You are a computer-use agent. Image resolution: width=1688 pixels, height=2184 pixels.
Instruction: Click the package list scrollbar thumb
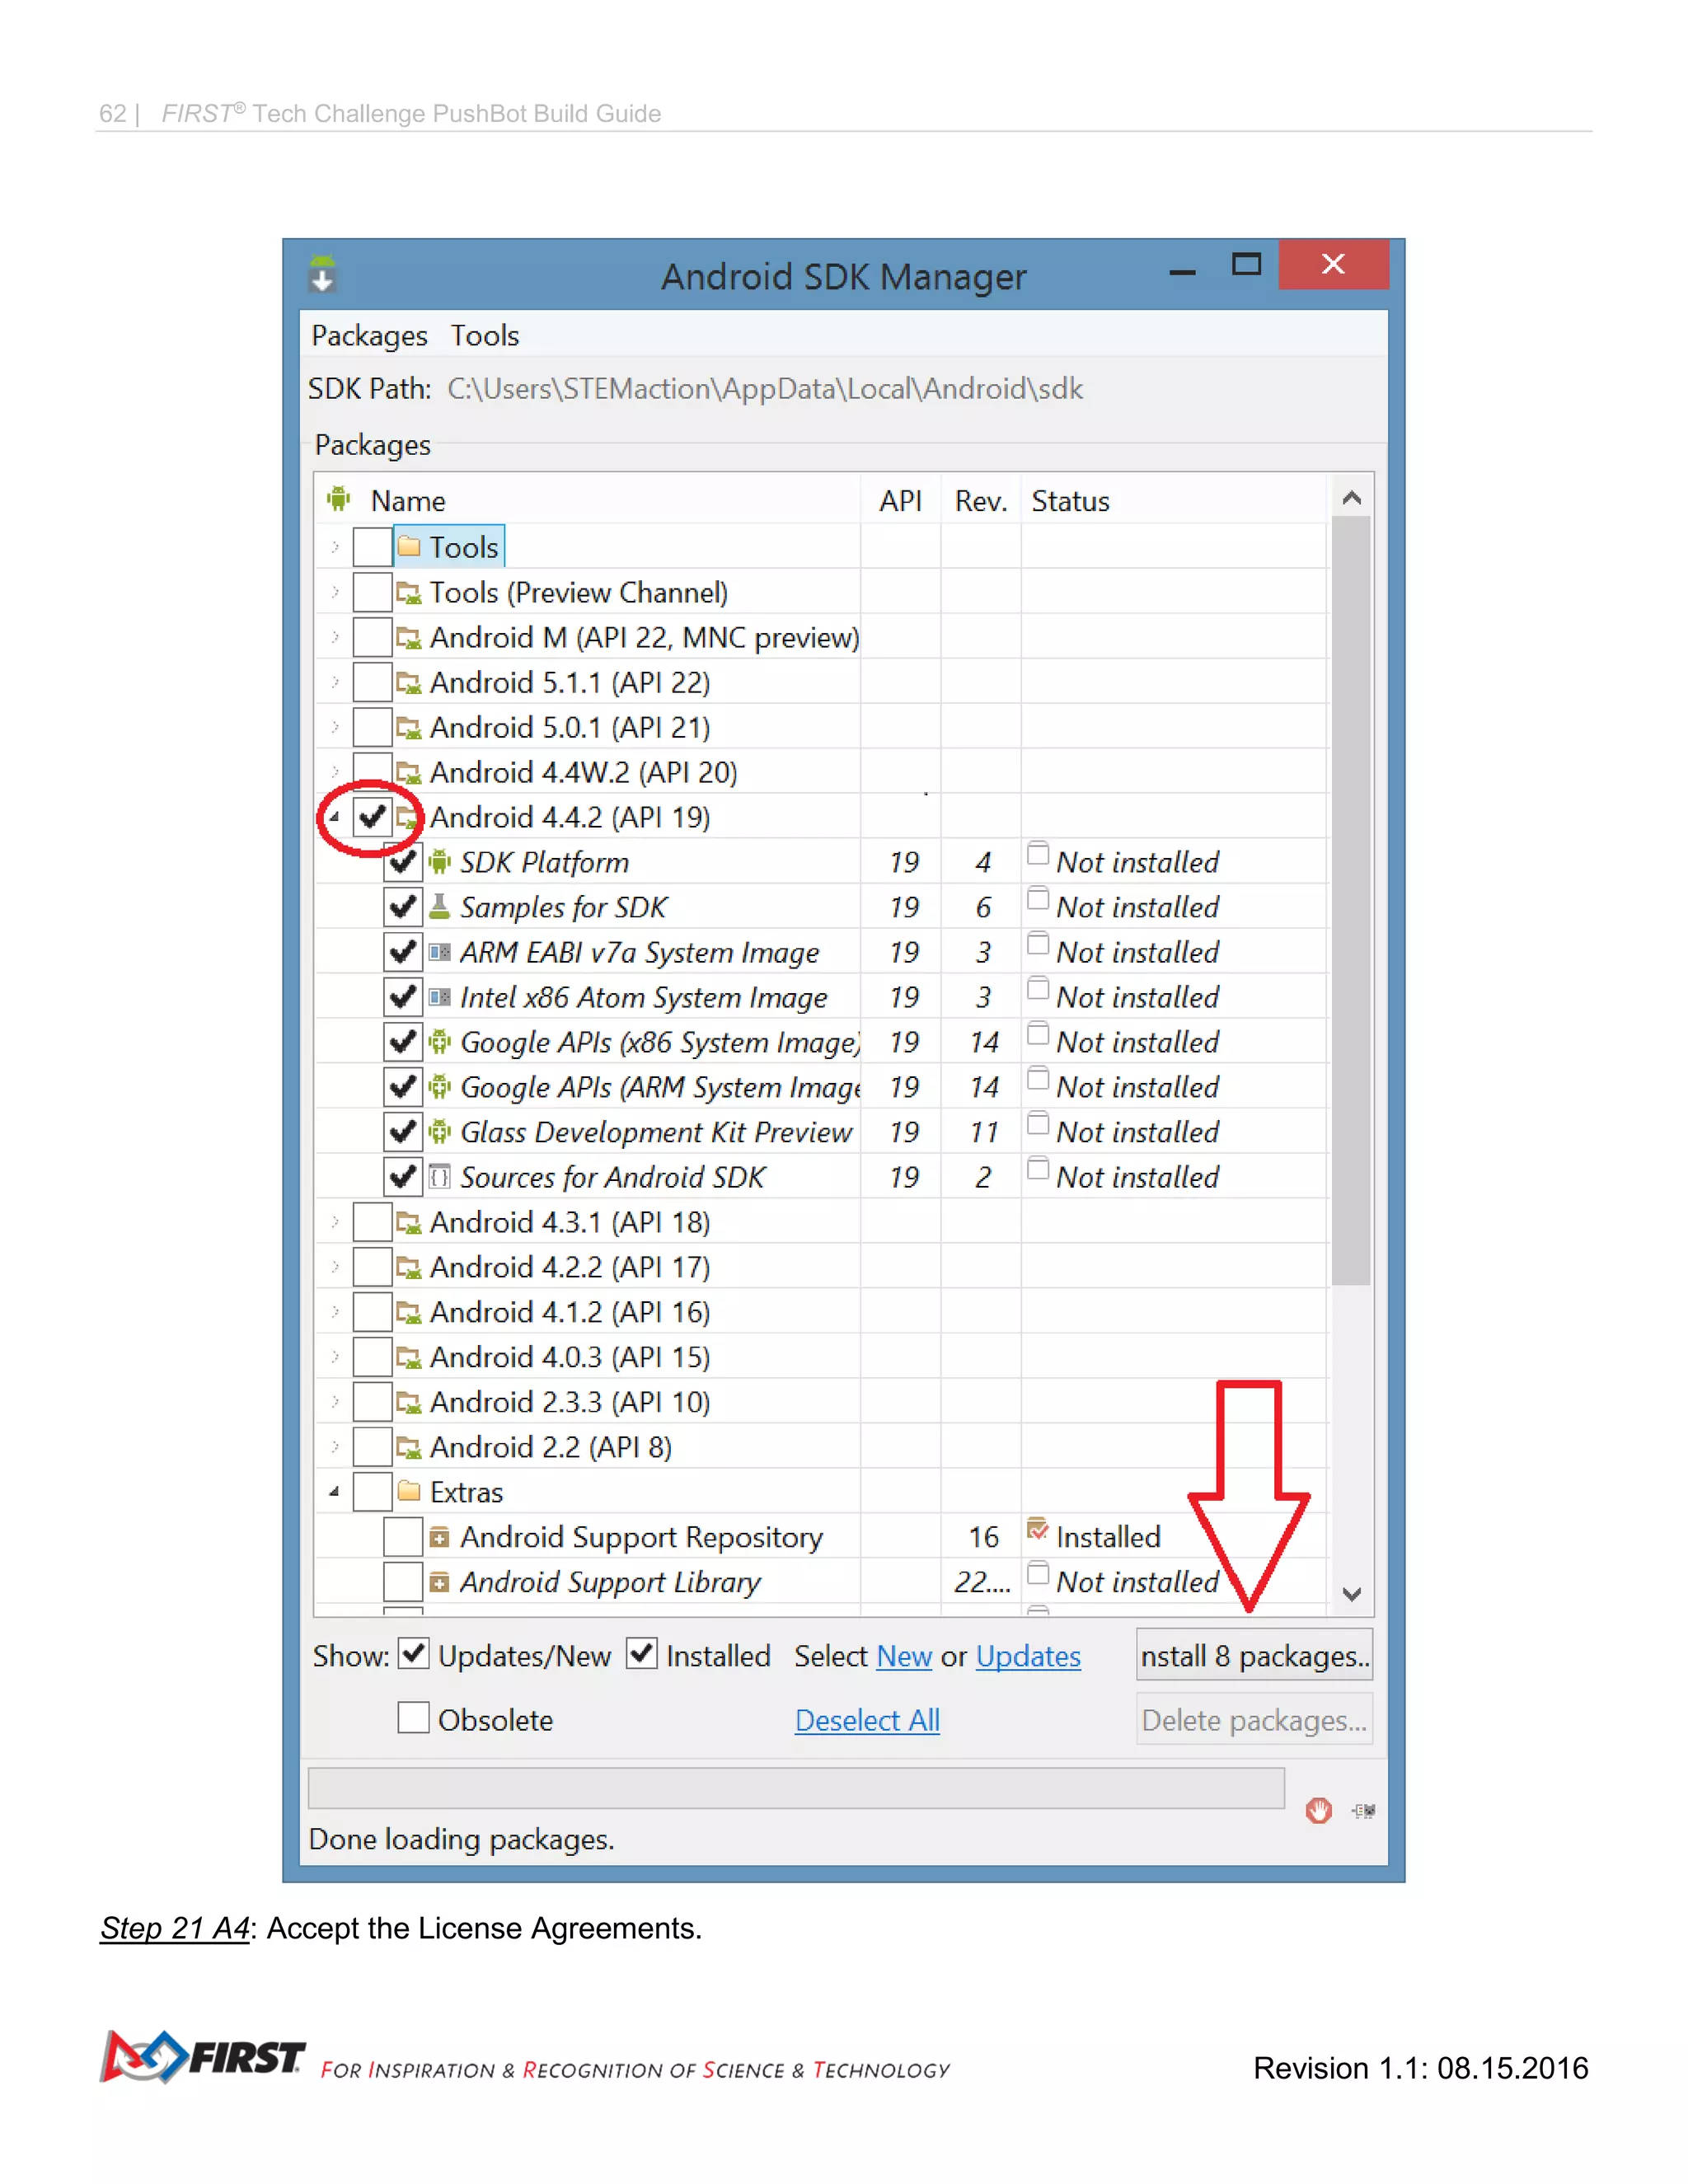1351,900
